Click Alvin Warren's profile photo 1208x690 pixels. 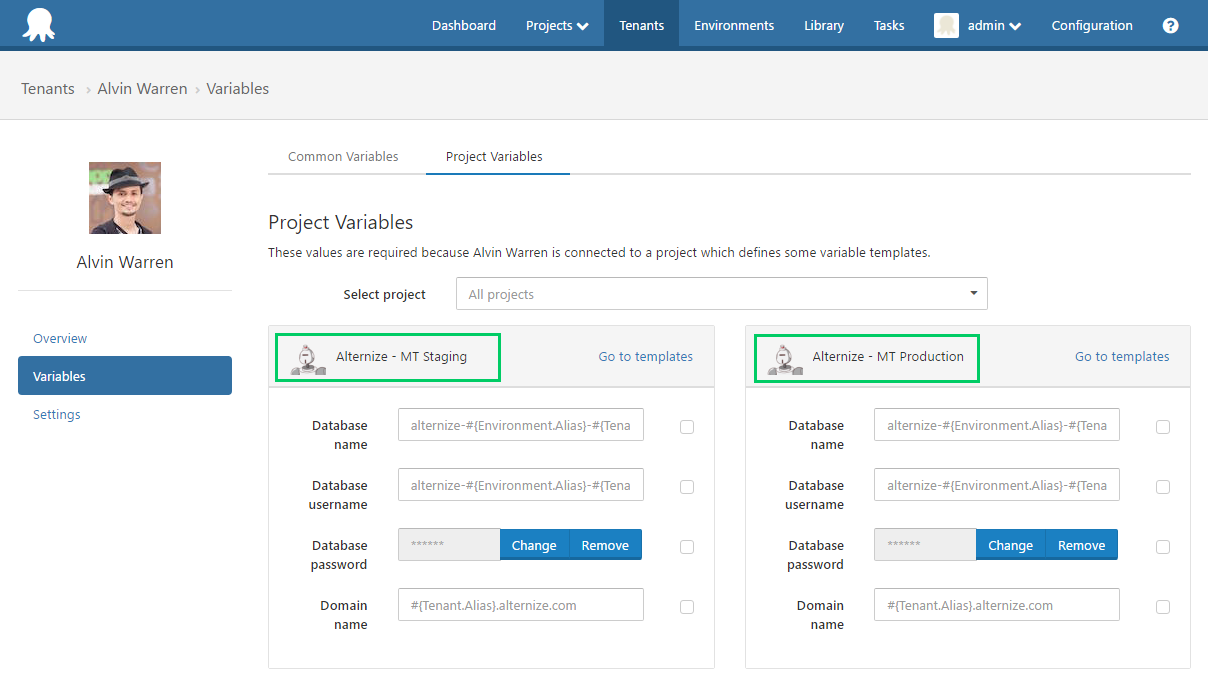click(x=124, y=197)
